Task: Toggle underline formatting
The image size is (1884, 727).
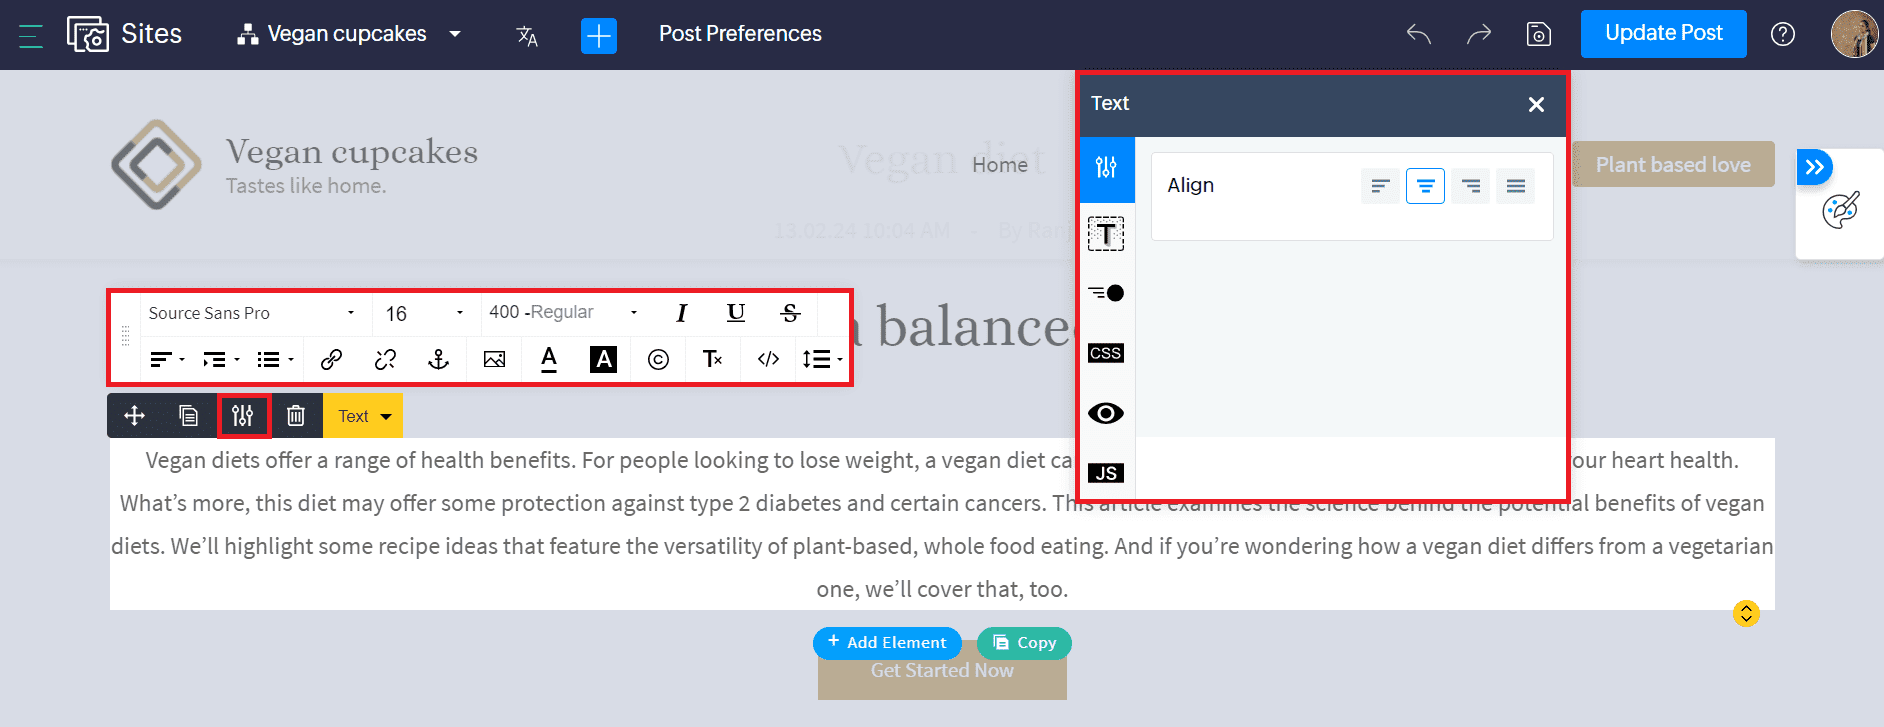Action: 736,313
